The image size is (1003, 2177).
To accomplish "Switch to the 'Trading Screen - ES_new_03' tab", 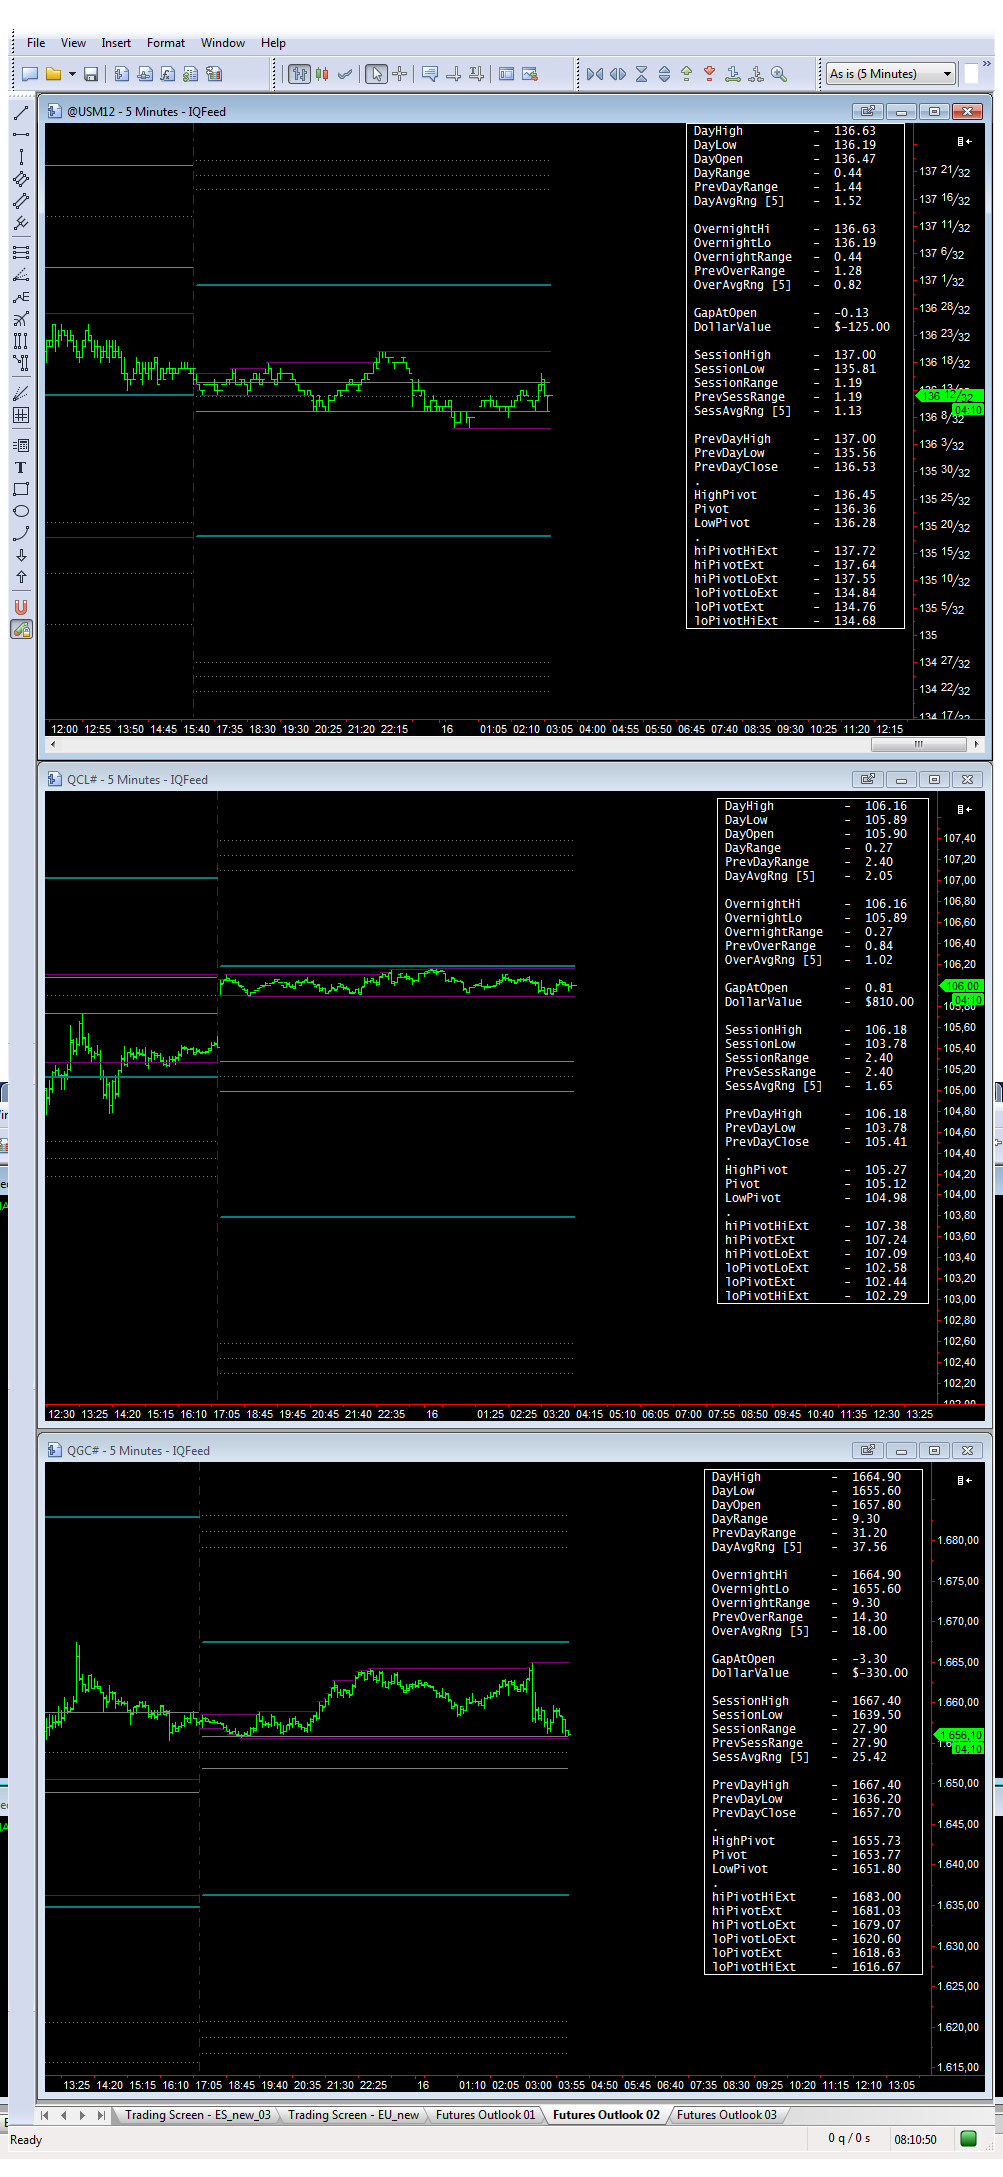I will (198, 2114).
